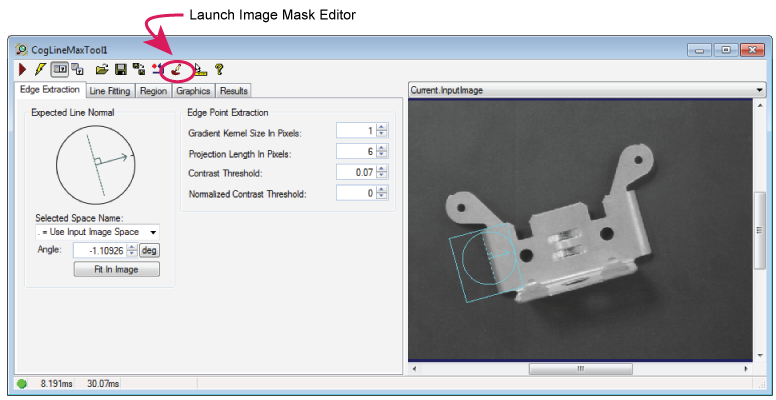This screenshot has height=400, width=776.
Task: Switch to the Line Fitting tab
Action: (109, 90)
